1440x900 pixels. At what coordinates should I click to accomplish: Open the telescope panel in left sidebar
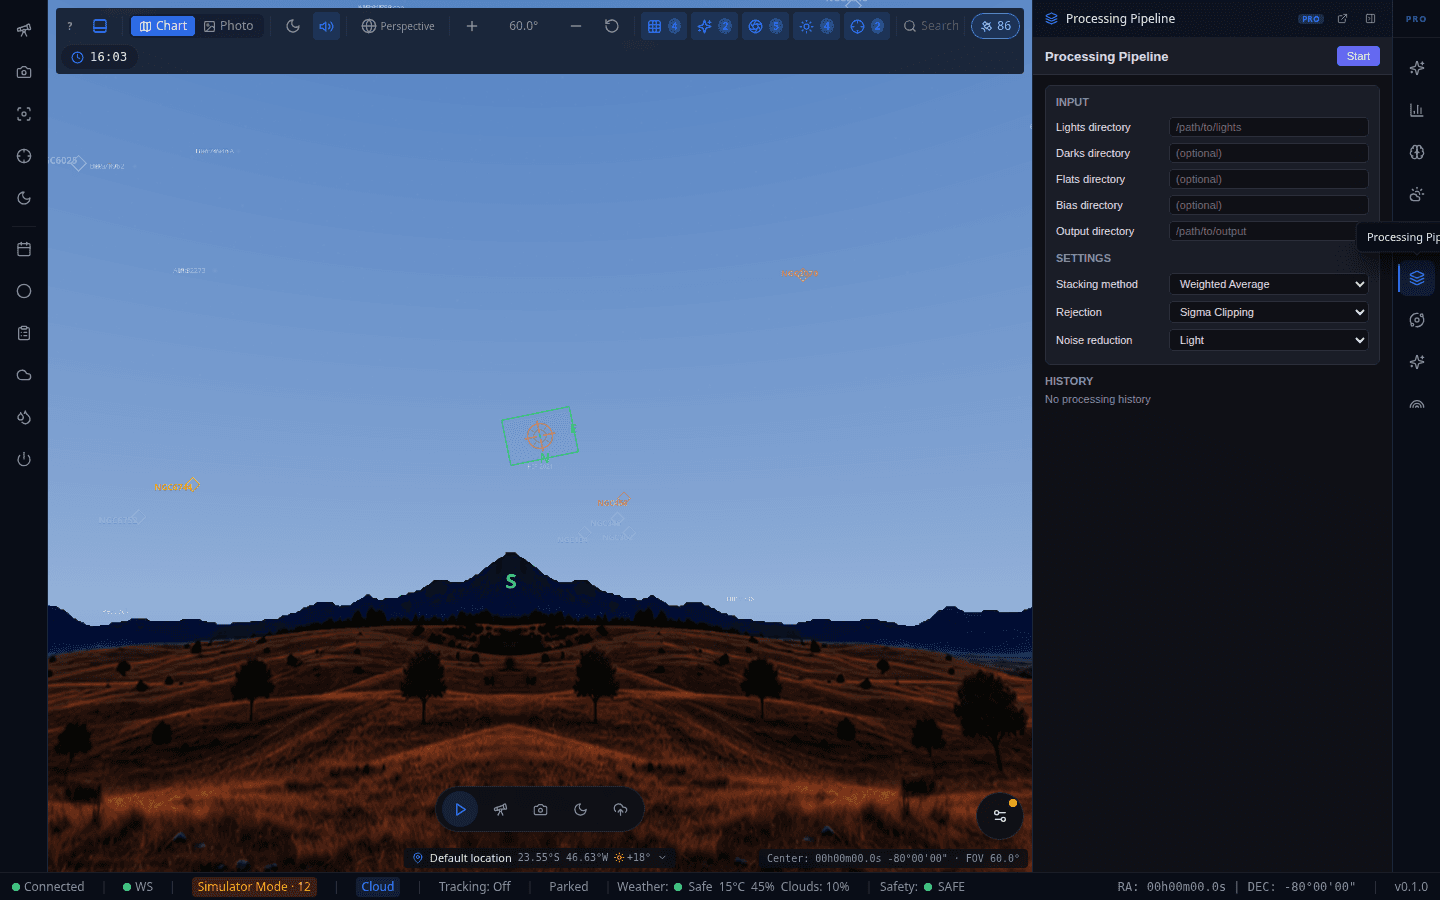click(24, 30)
